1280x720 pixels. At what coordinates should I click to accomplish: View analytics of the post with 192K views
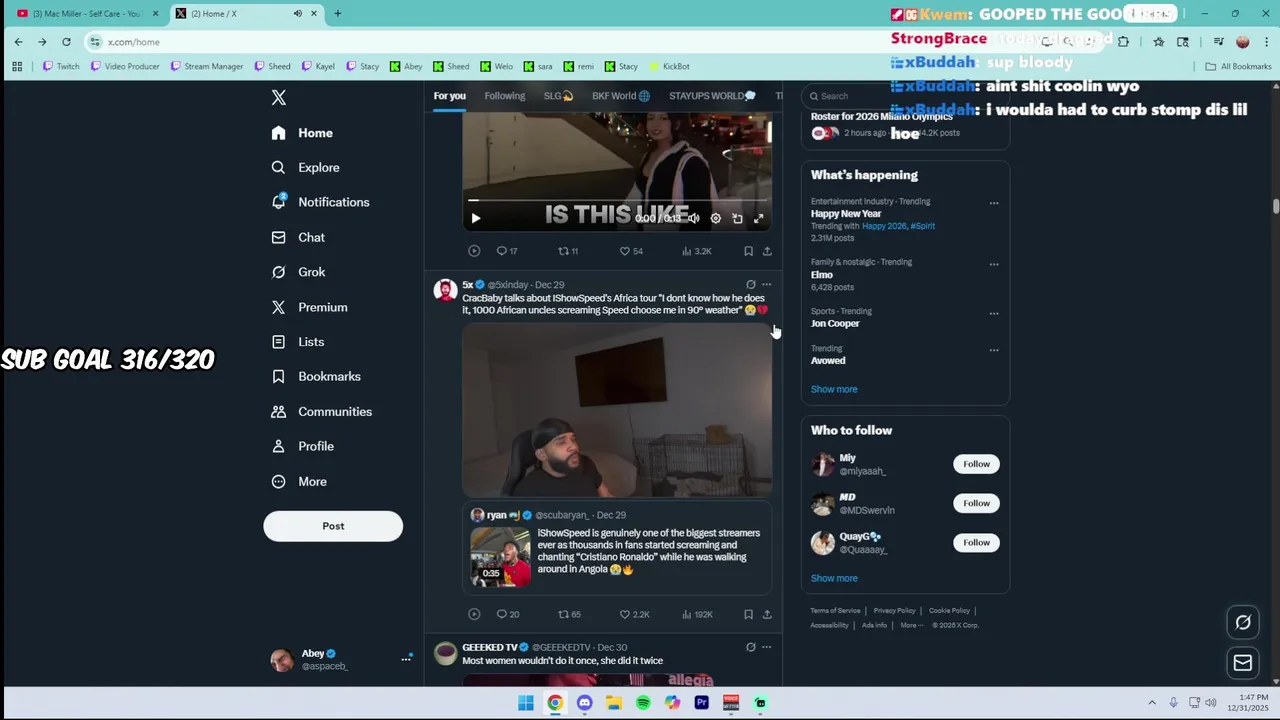coord(697,614)
